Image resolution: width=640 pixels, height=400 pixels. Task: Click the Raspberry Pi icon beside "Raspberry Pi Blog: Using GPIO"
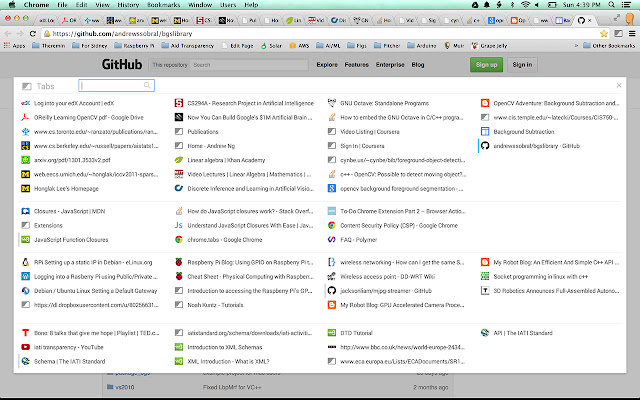tap(179, 262)
